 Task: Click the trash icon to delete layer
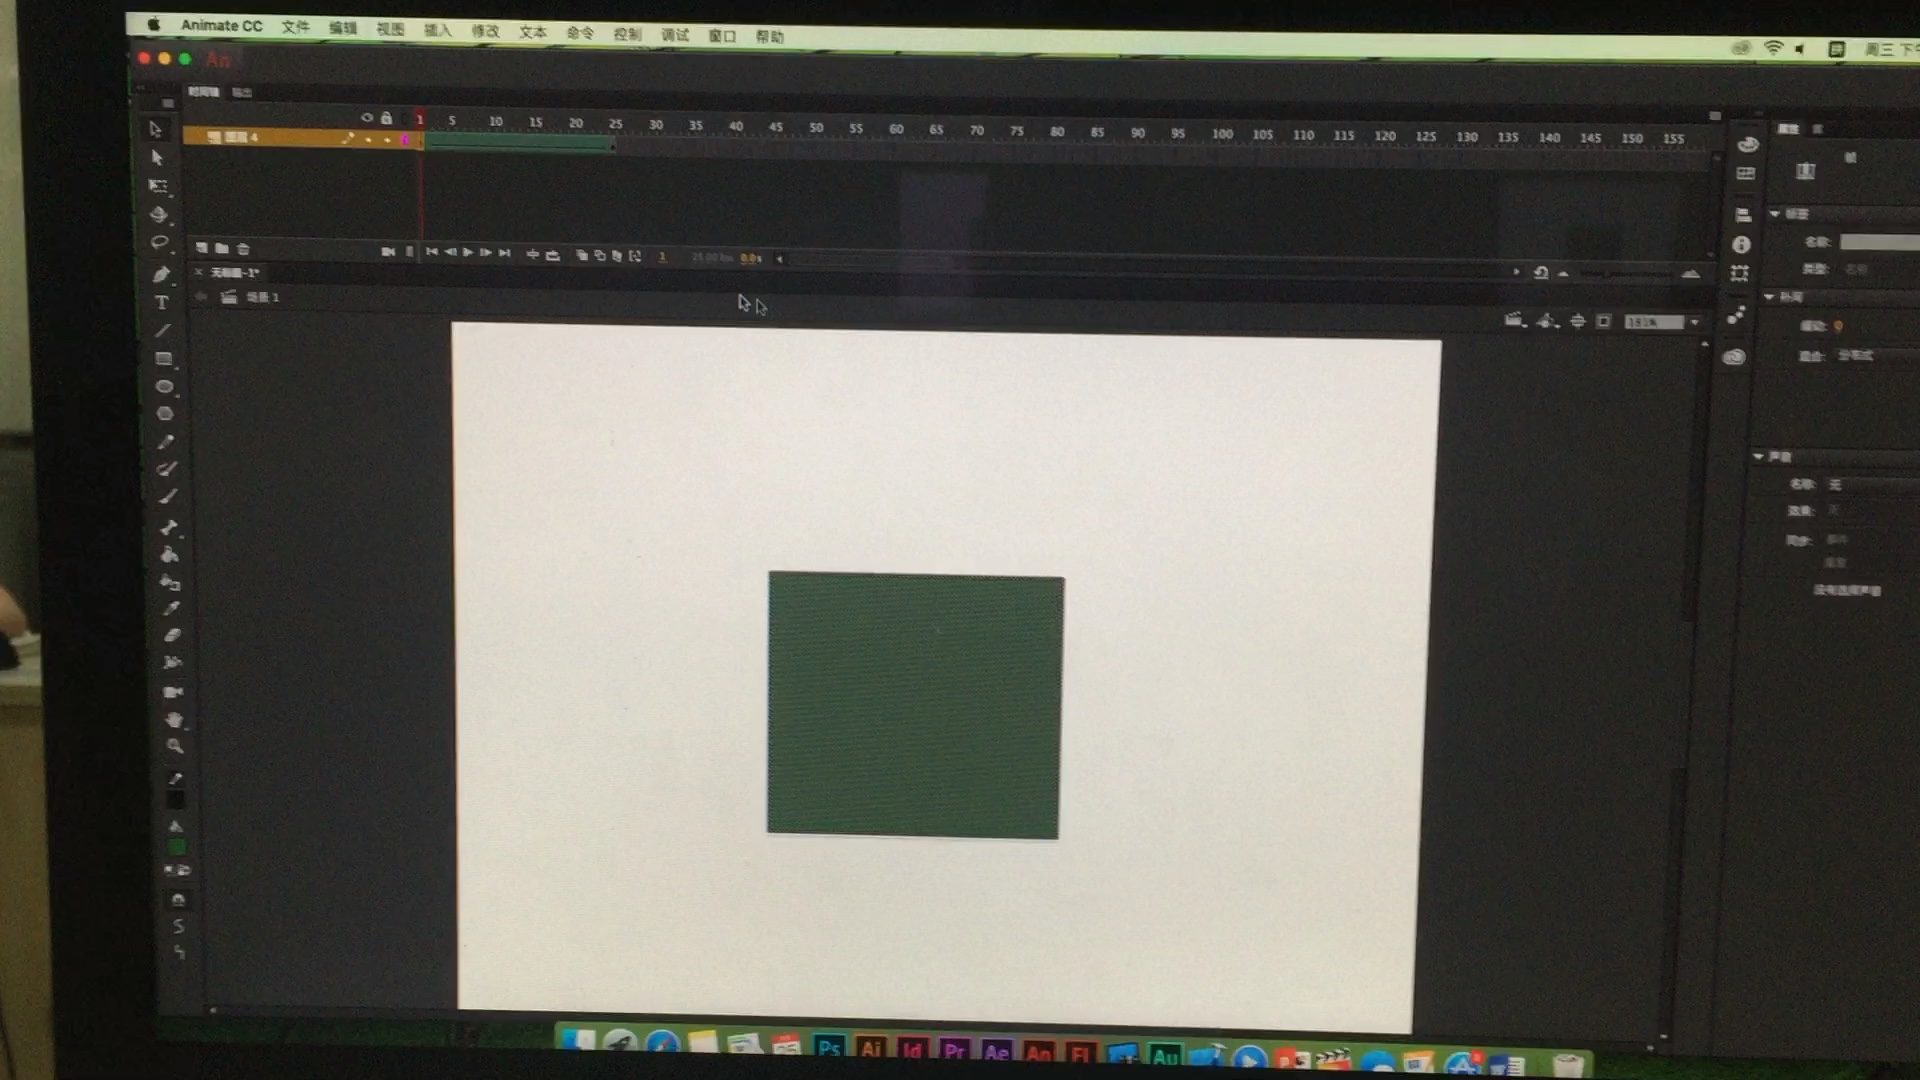point(243,248)
